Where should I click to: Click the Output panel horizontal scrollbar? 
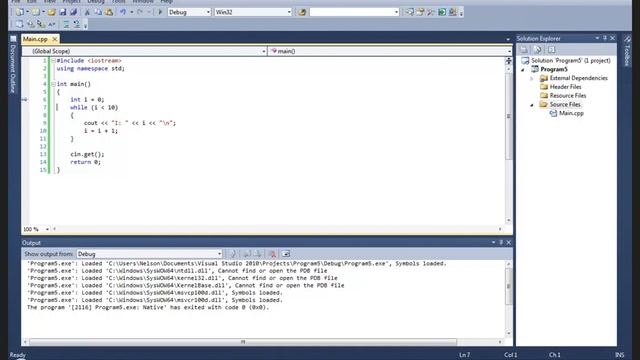tap(243, 342)
